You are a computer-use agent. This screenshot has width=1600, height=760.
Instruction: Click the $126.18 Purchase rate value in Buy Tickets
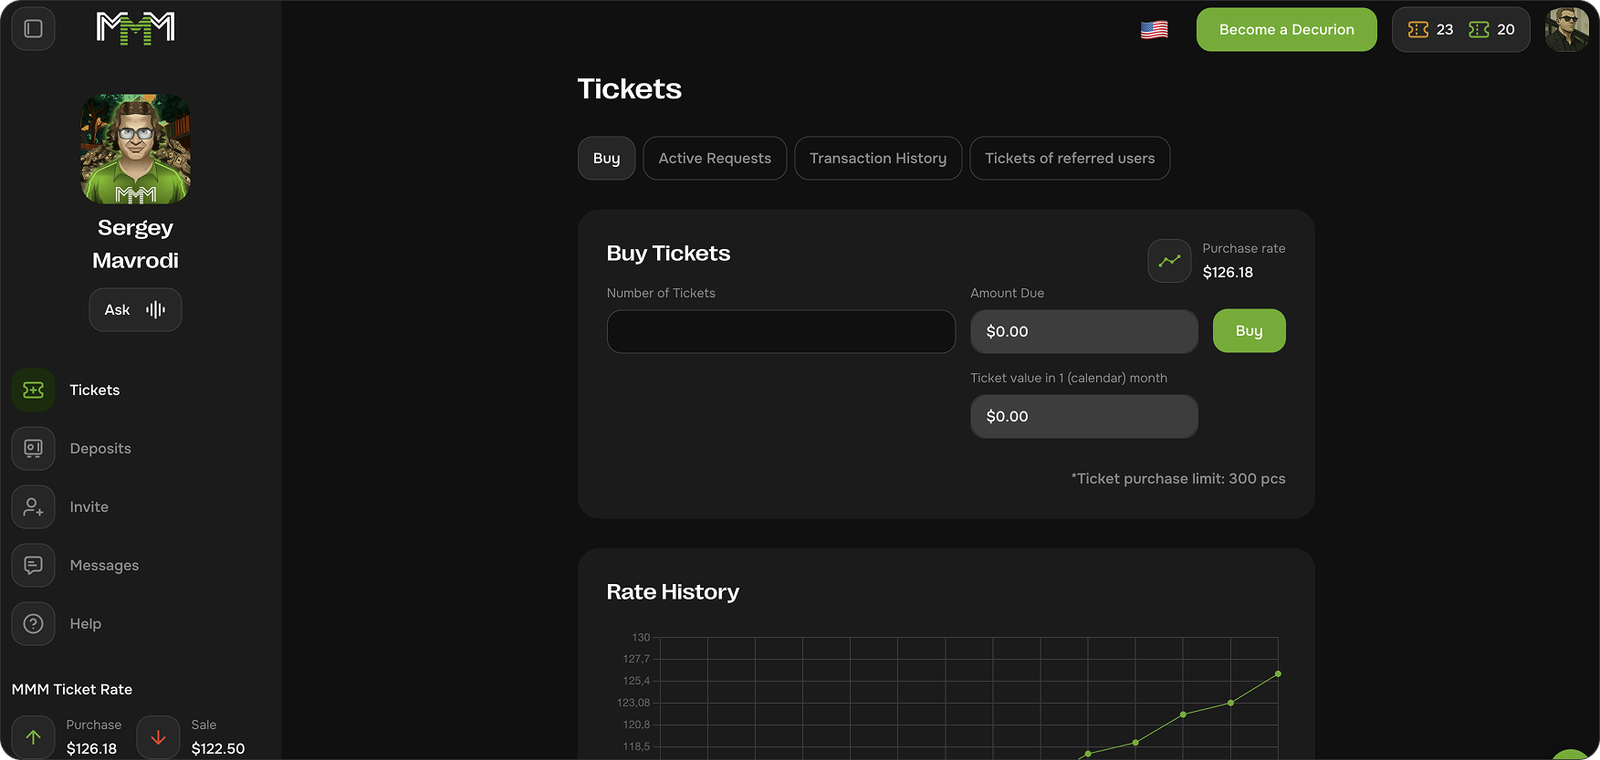(1228, 272)
